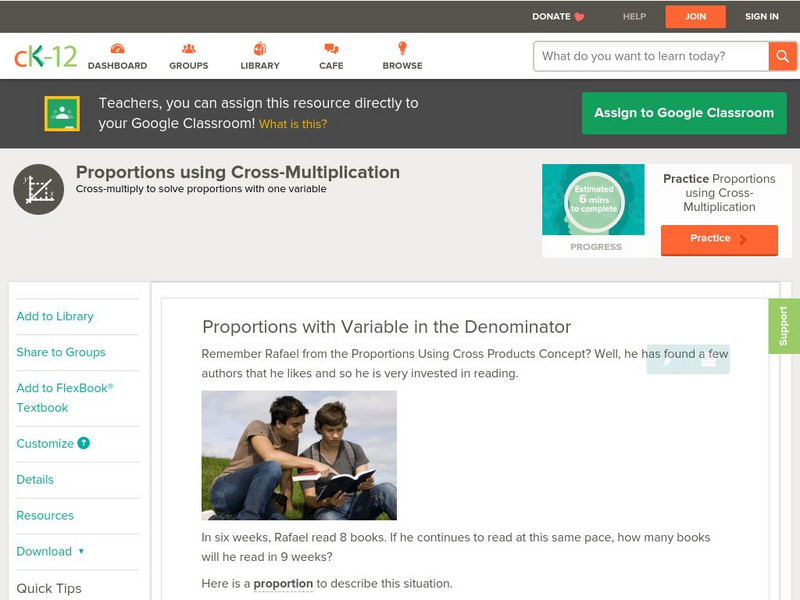Click the JOIN button

coord(695,17)
